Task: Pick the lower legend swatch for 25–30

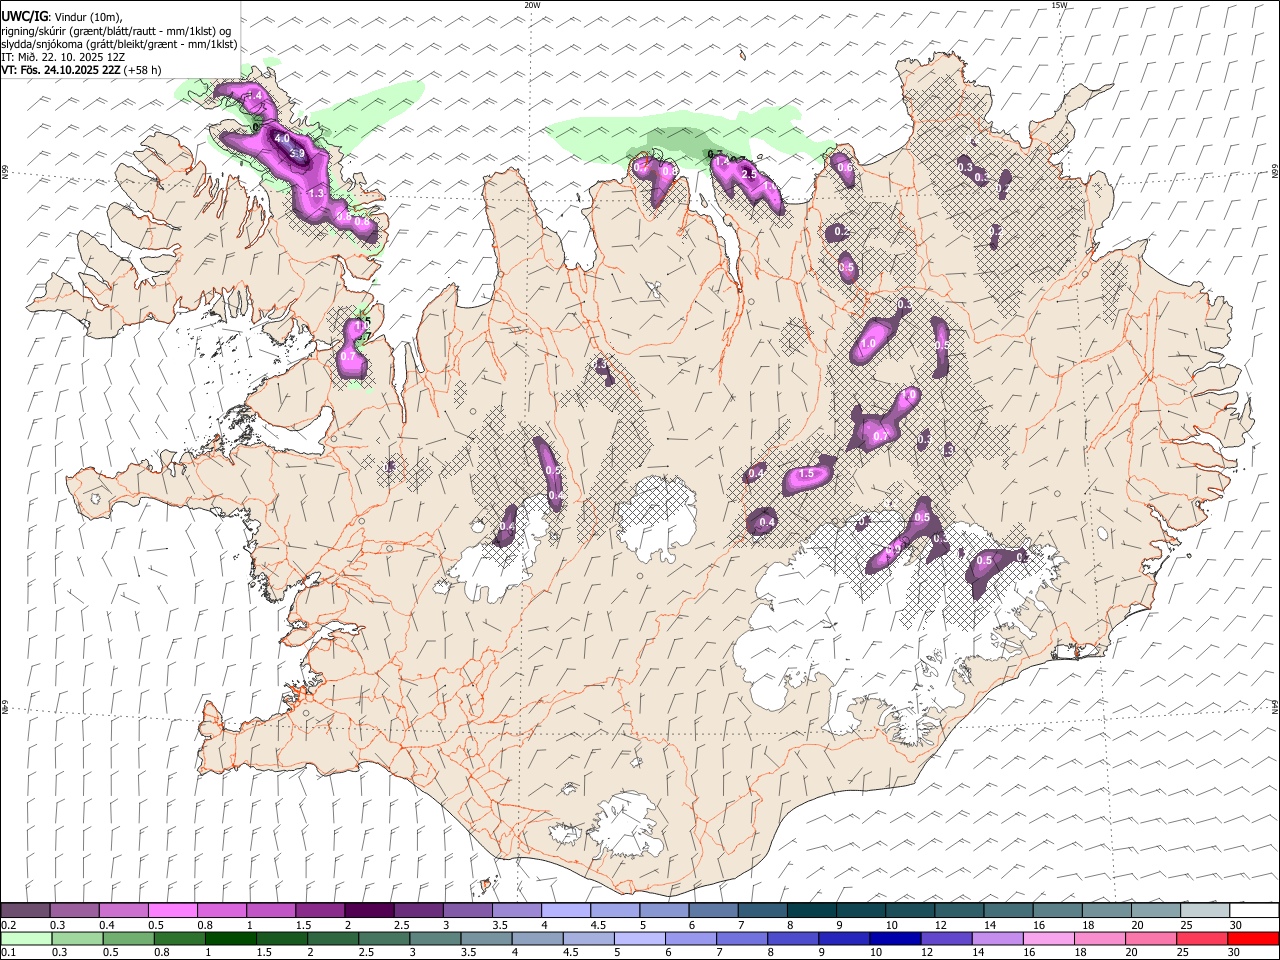Action: 1202,938
